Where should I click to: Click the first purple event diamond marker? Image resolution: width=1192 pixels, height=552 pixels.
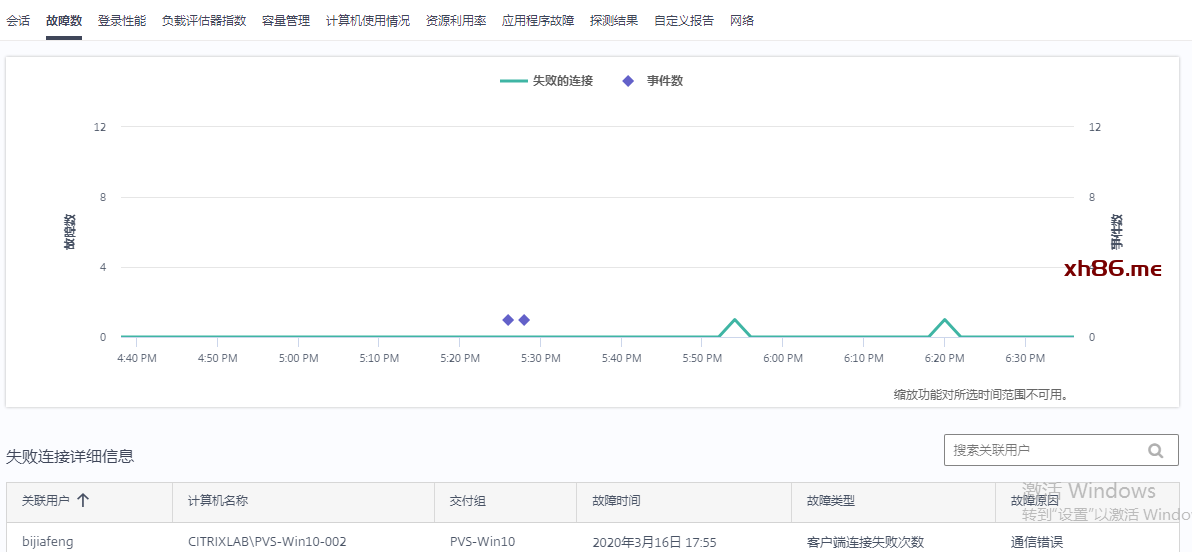click(x=508, y=320)
